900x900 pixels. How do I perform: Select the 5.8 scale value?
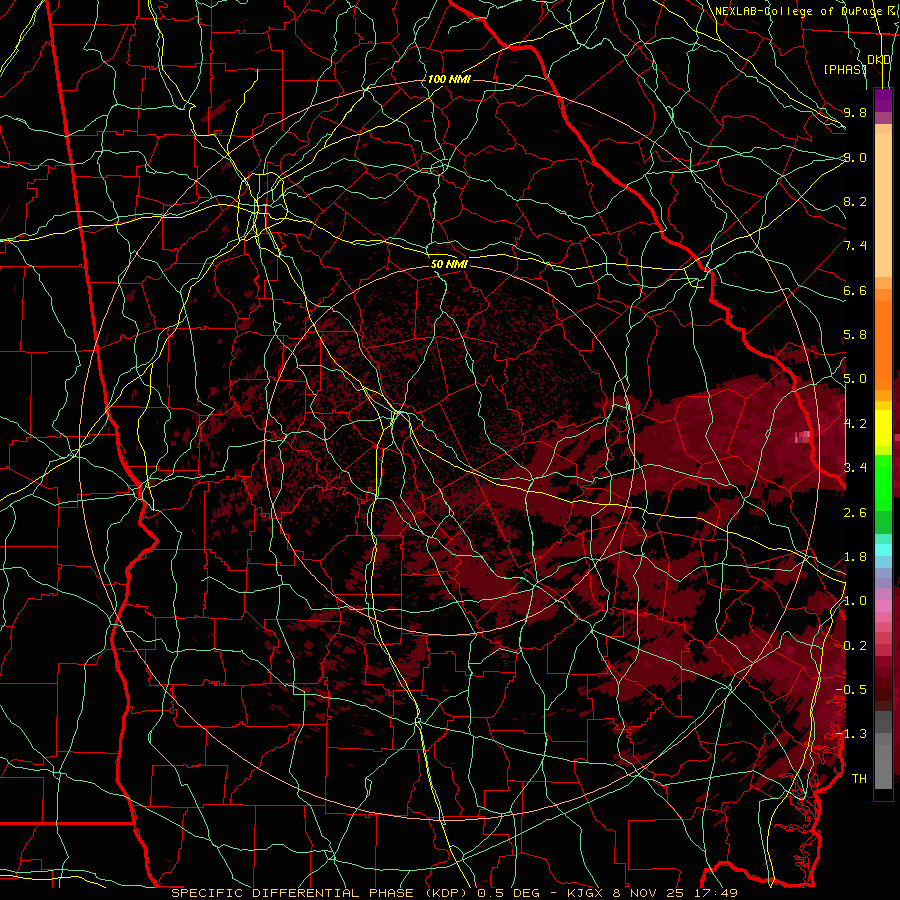coord(855,335)
